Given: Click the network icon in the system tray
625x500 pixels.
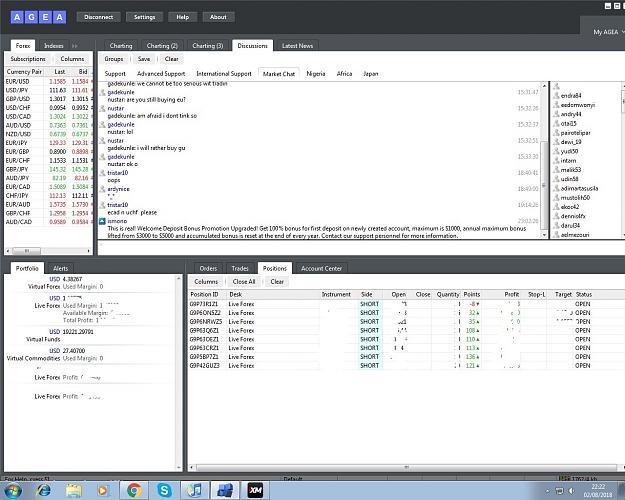Looking at the screenshot, I should point(560,490).
